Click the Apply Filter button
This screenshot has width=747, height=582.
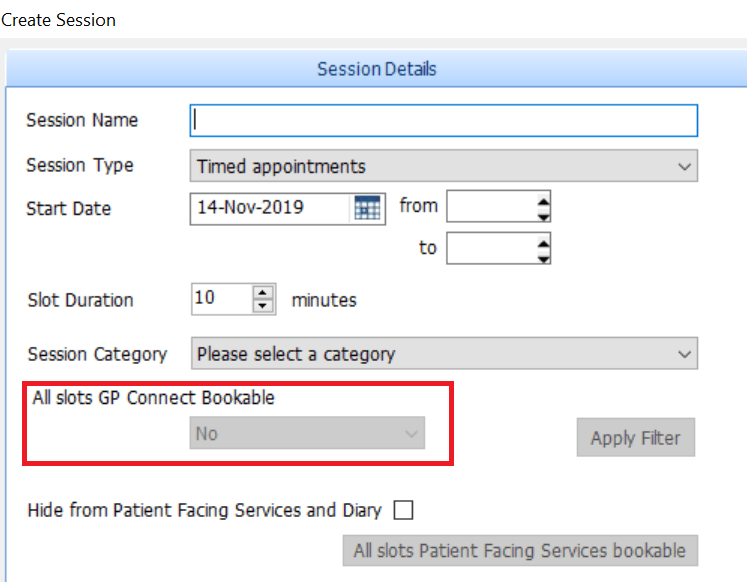[x=635, y=438]
